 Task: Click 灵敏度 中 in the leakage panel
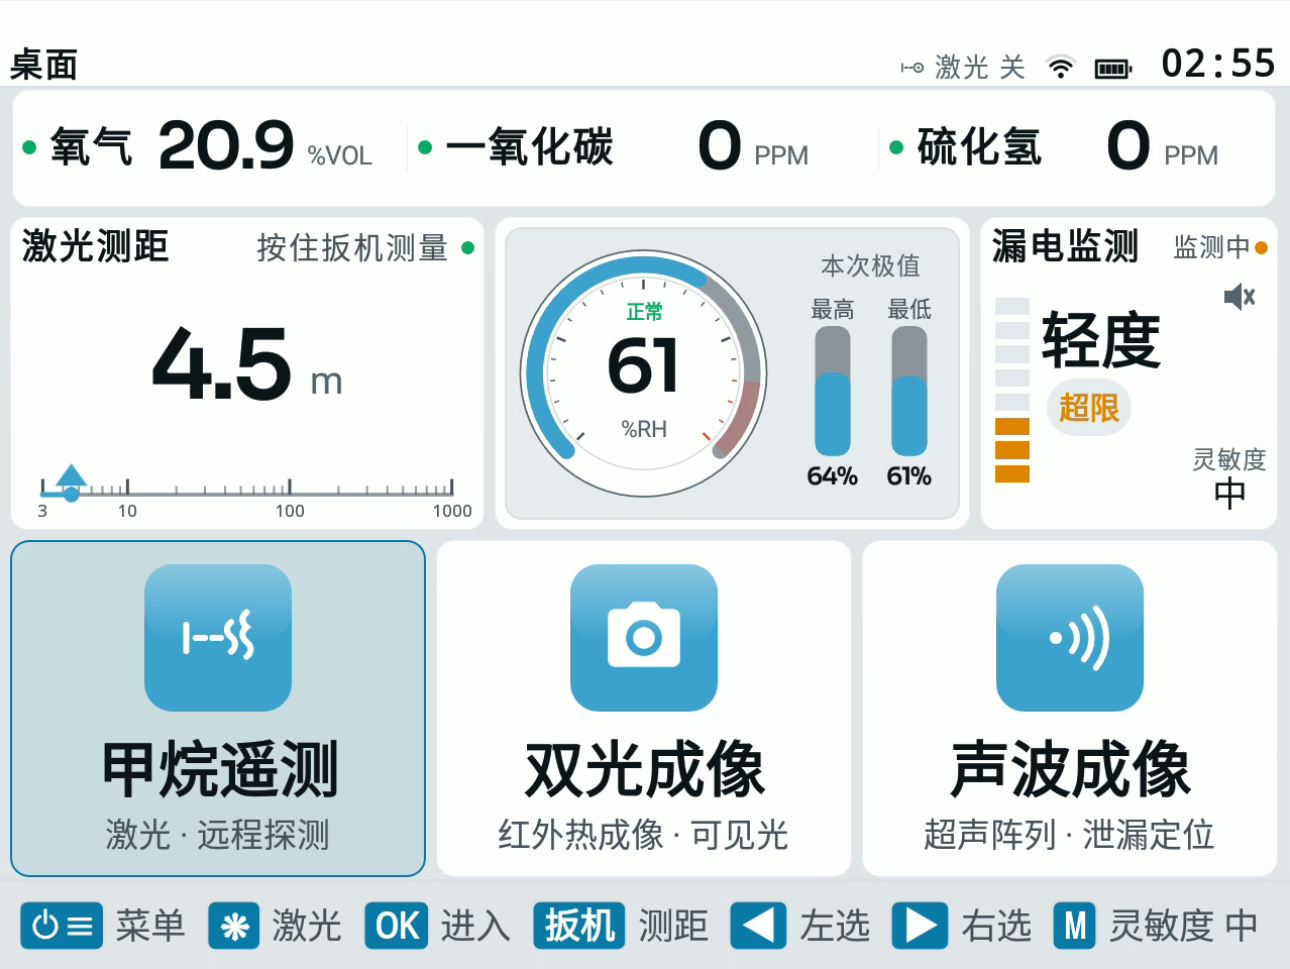(x=1229, y=478)
